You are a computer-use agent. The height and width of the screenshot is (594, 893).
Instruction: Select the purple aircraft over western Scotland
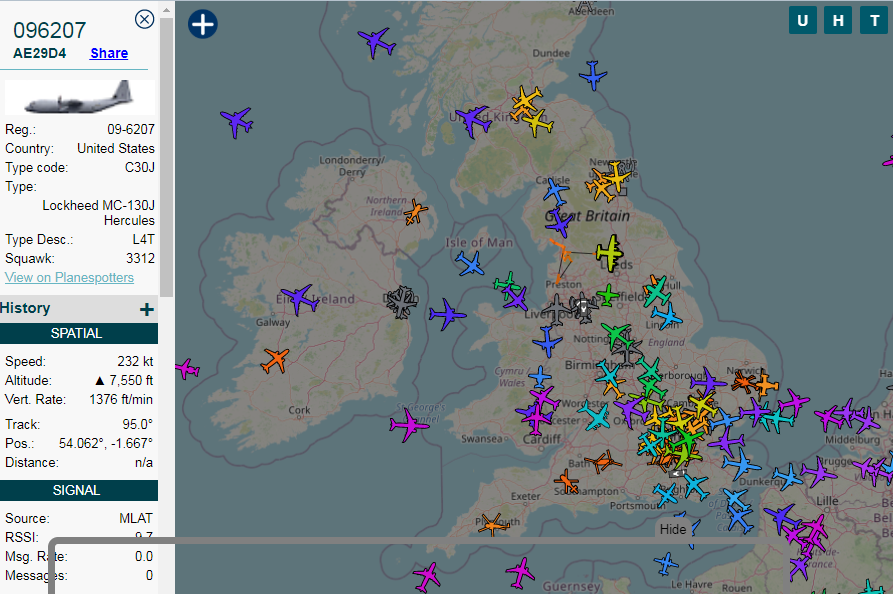(x=473, y=120)
